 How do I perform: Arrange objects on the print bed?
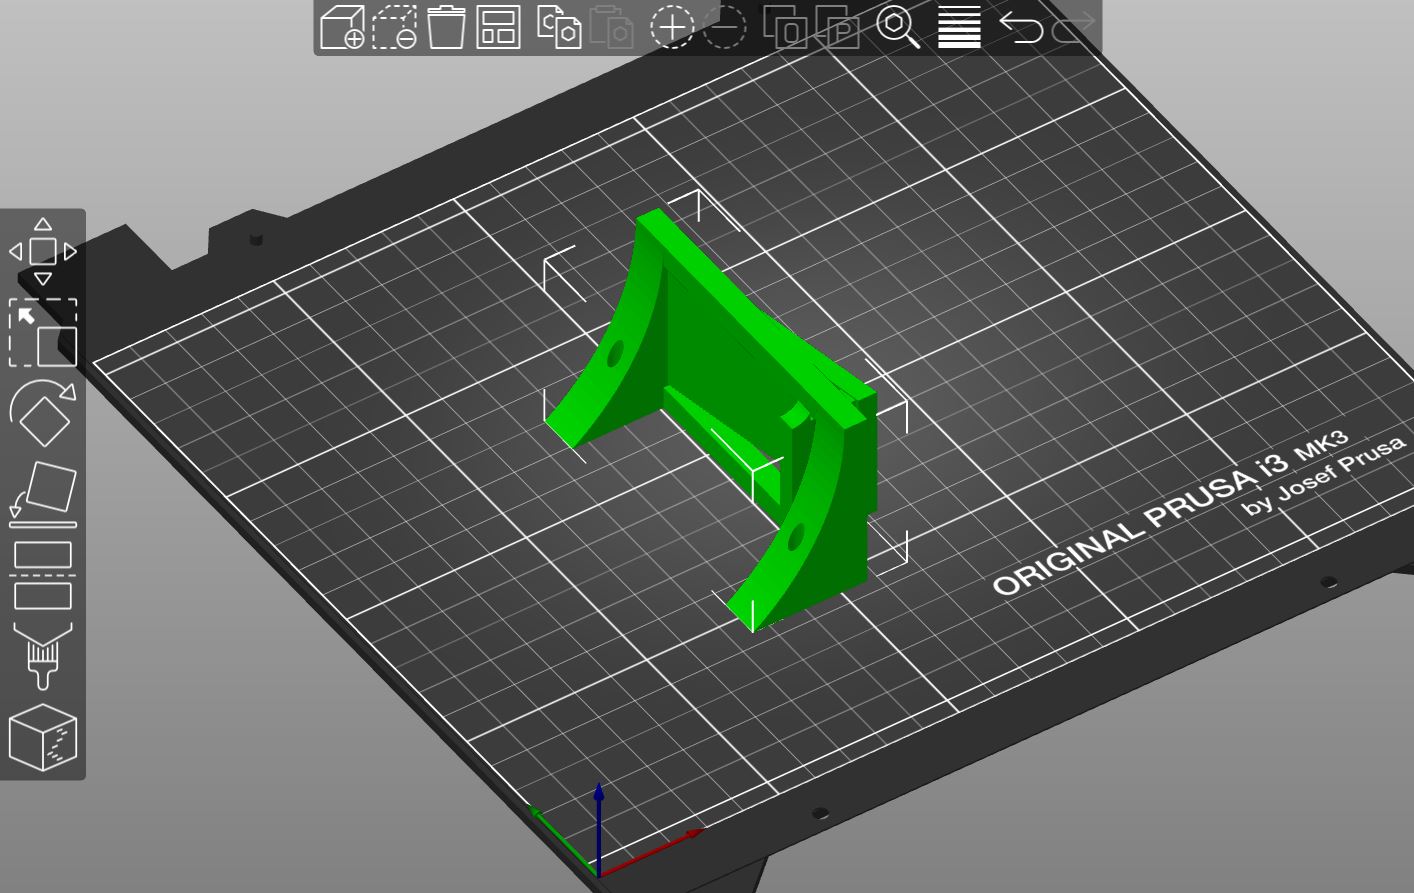pos(498,27)
